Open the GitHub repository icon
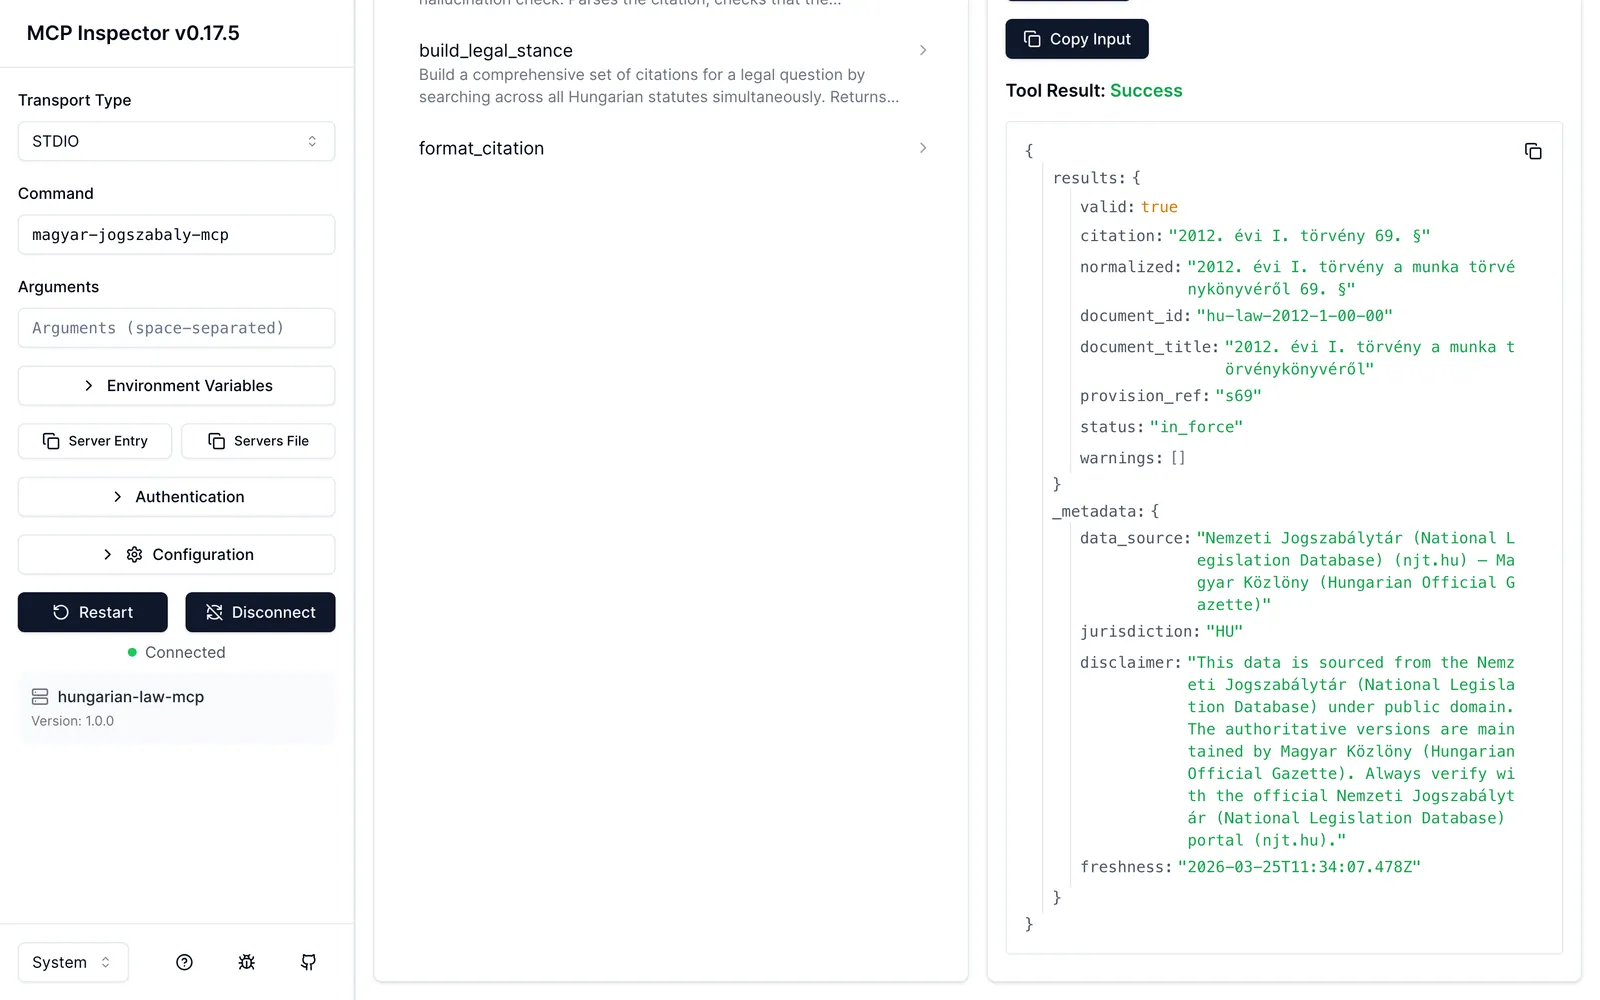 (x=309, y=962)
